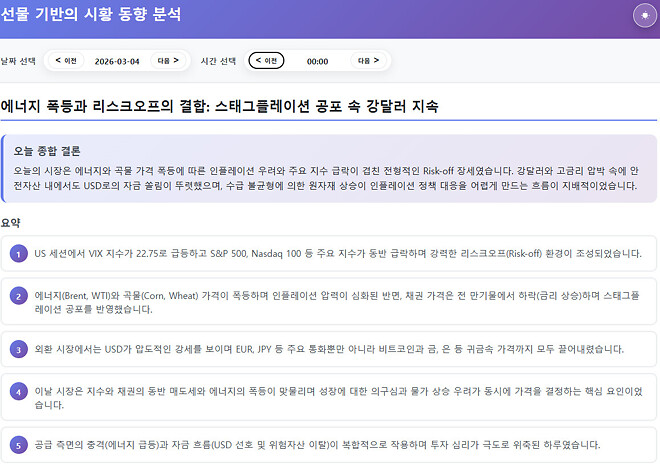Go to next time with 다음 button
Screen dimensions: 660x467
coord(368,61)
